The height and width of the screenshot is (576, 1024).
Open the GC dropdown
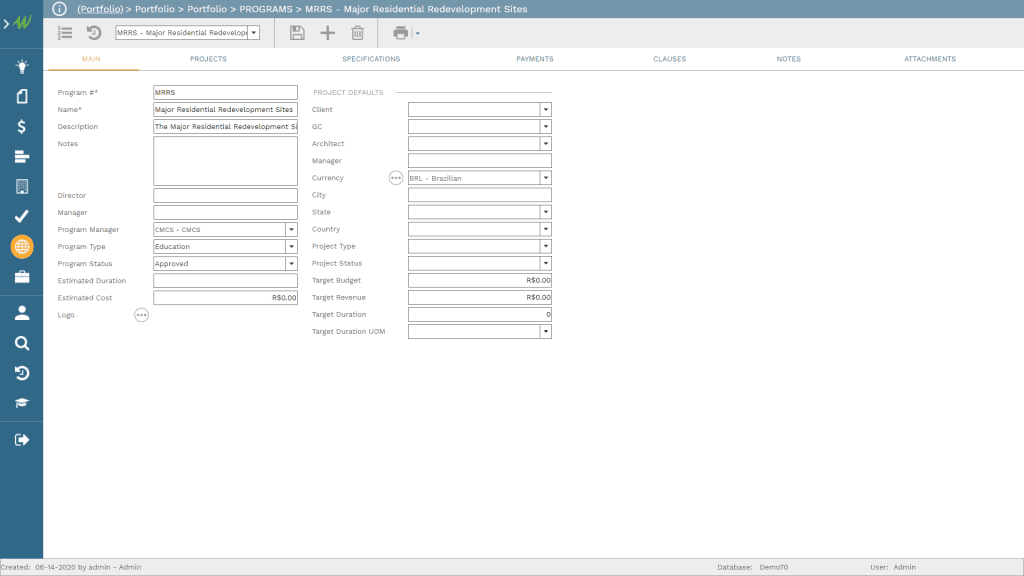point(545,126)
